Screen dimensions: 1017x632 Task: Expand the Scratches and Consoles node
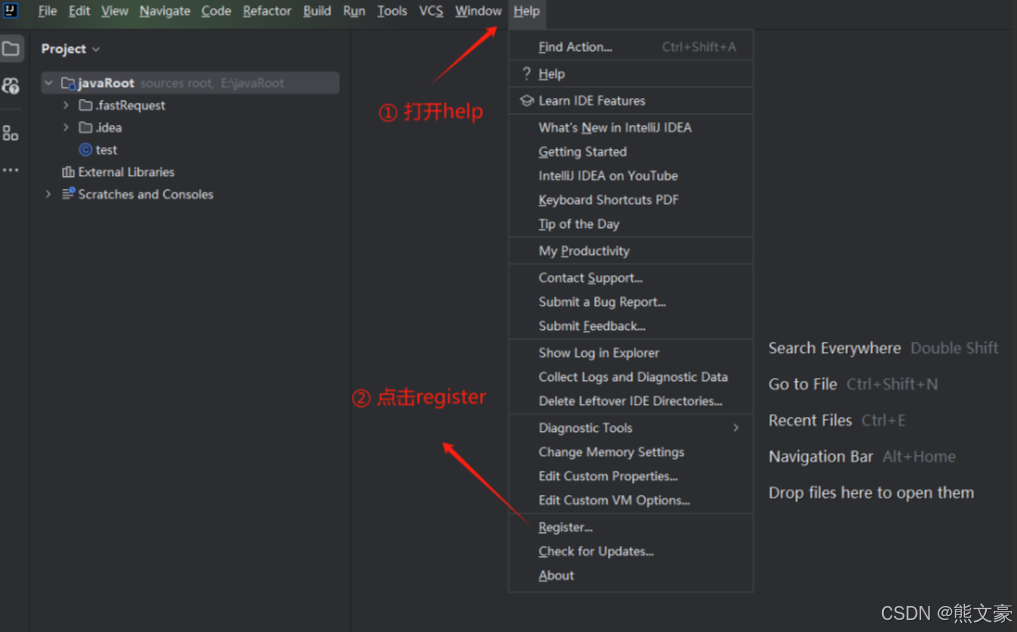coord(49,194)
